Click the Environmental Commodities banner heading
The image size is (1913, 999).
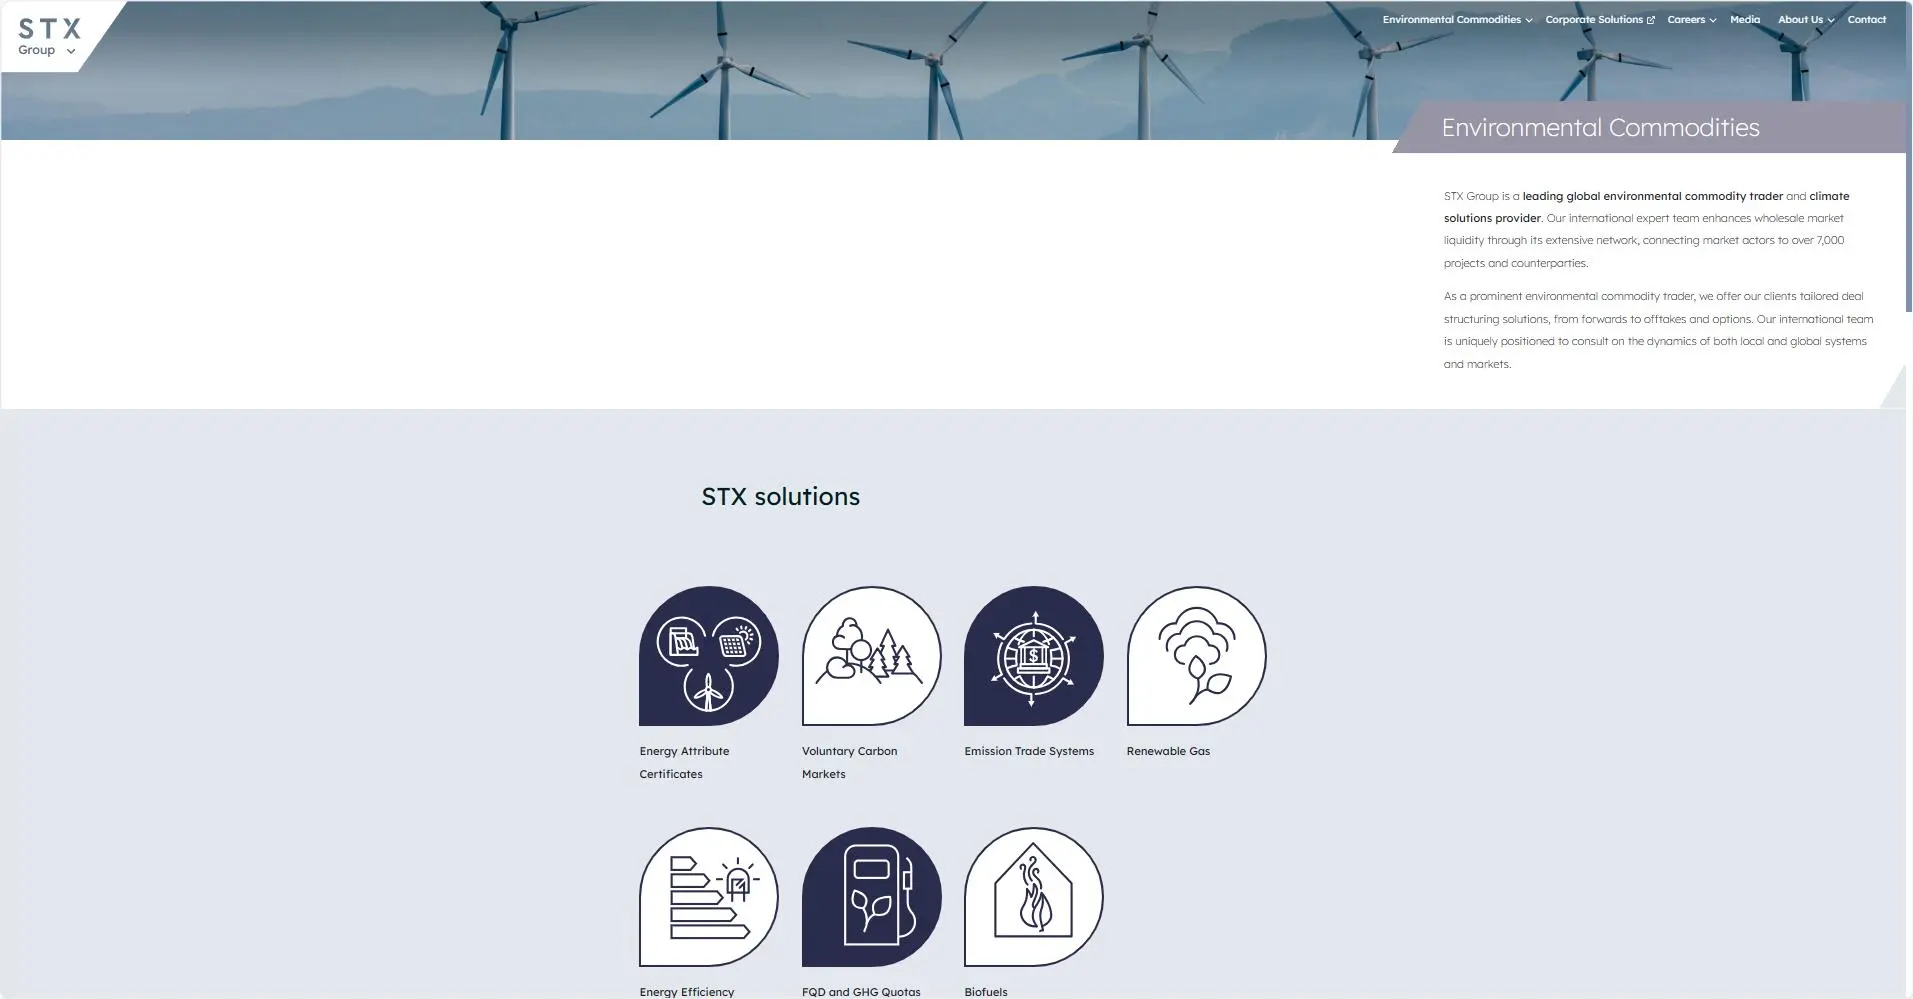(x=1600, y=128)
